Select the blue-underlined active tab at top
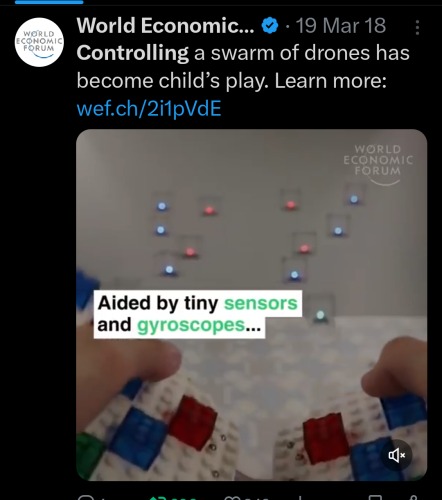442x500 pixels. click(x=49, y=2)
